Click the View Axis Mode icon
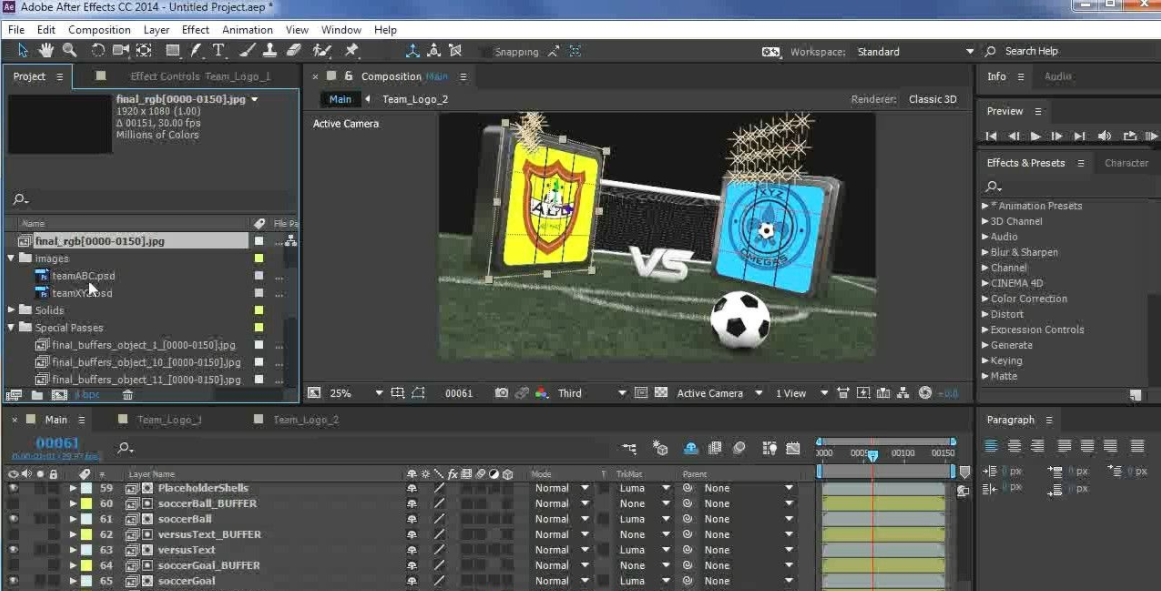The width and height of the screenshot is (1161, 591). [455, 51]
